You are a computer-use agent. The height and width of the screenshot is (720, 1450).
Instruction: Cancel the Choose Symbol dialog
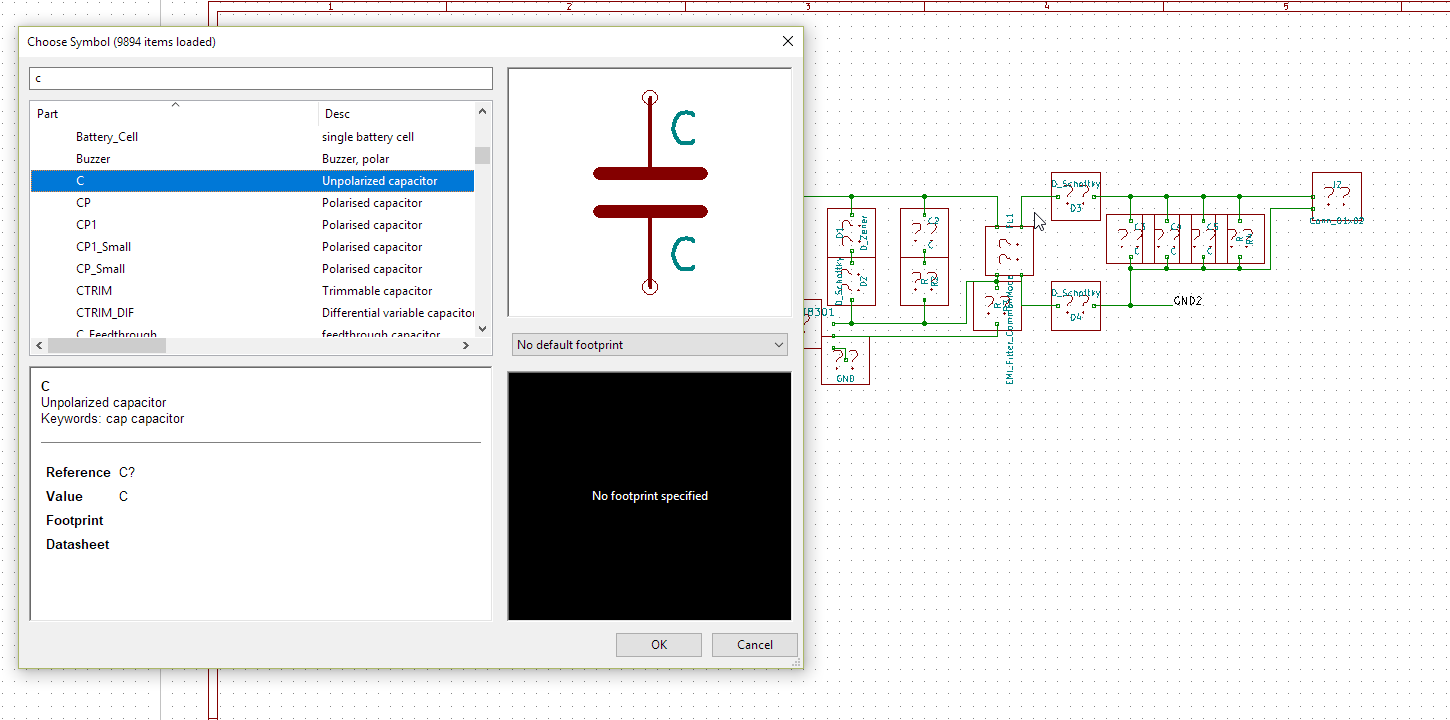(754, 645)
